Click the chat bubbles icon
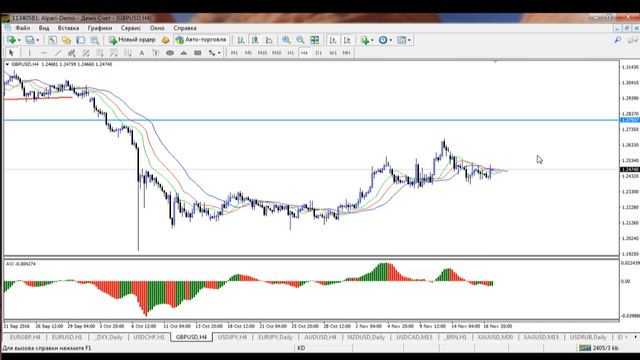The width and height of the screenshot is (640, 360). [633, 40]
